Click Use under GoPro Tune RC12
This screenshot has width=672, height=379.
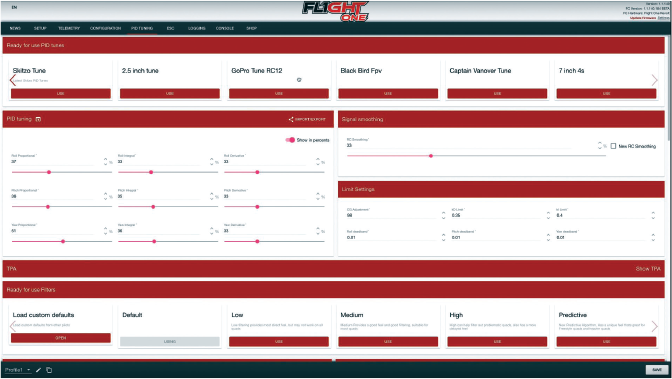(279, 93)
